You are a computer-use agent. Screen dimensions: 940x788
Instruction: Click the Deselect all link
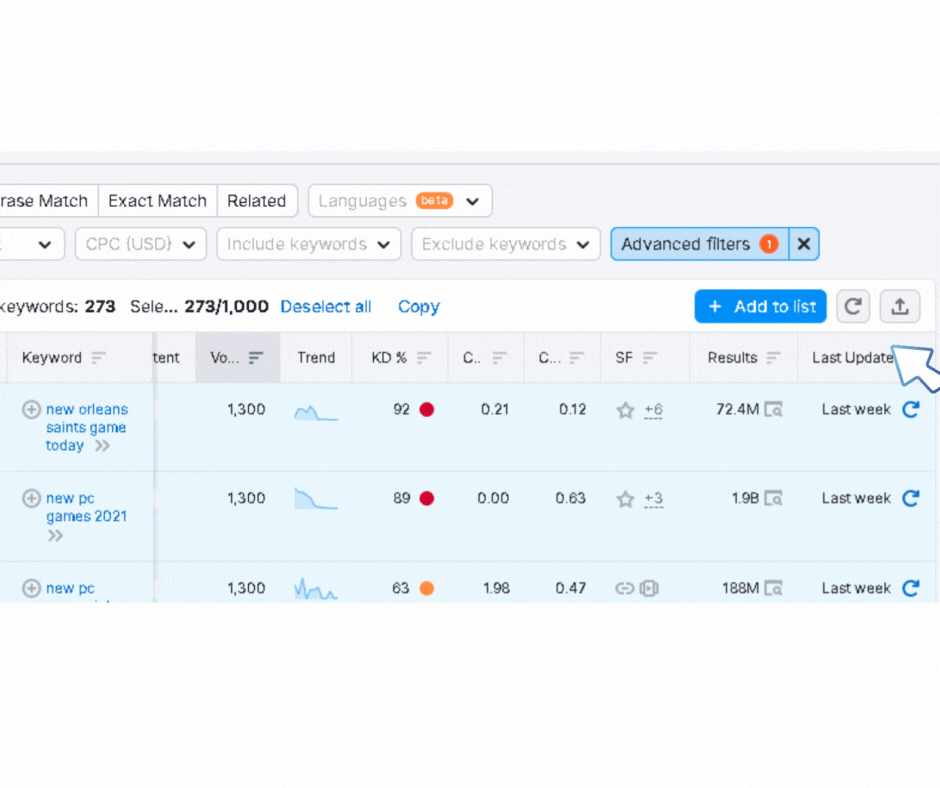coord(326,306)
